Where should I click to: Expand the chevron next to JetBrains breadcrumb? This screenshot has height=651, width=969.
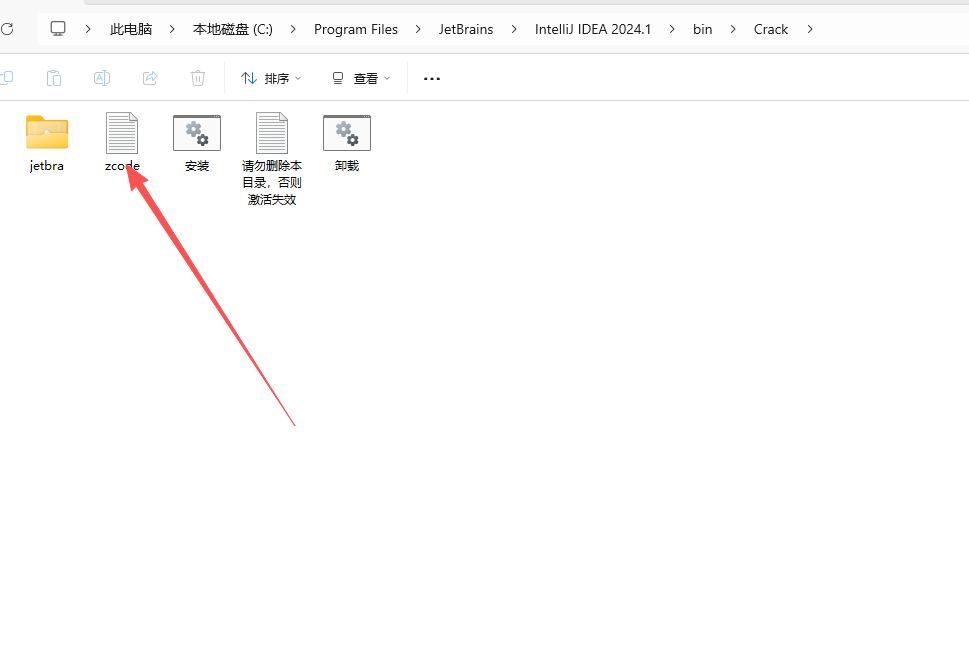[513, 29]
